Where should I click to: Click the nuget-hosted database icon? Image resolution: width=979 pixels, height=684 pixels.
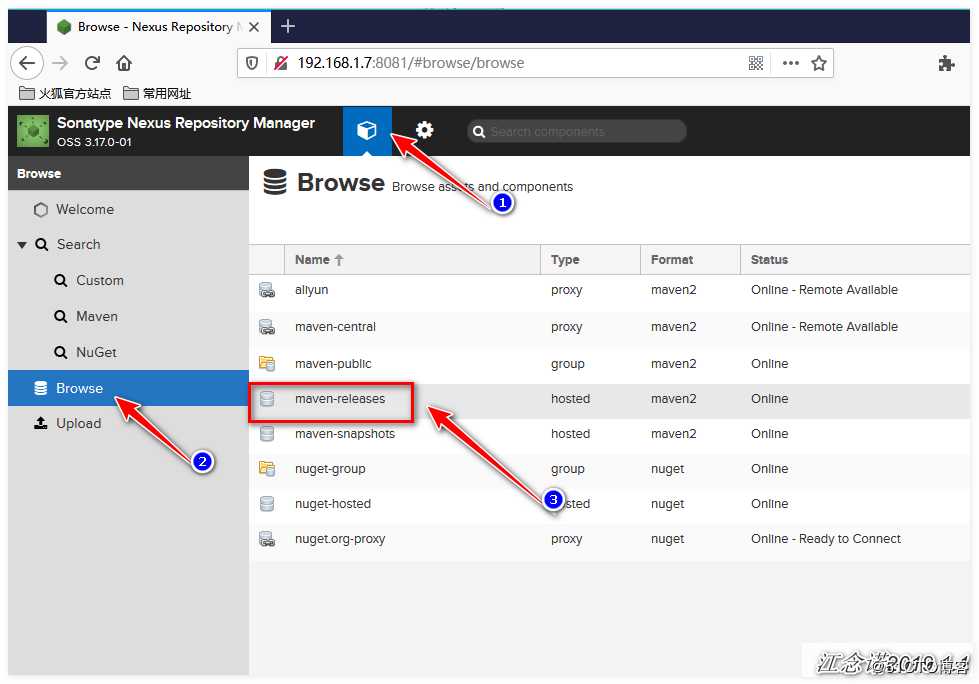tap(267, 504)
